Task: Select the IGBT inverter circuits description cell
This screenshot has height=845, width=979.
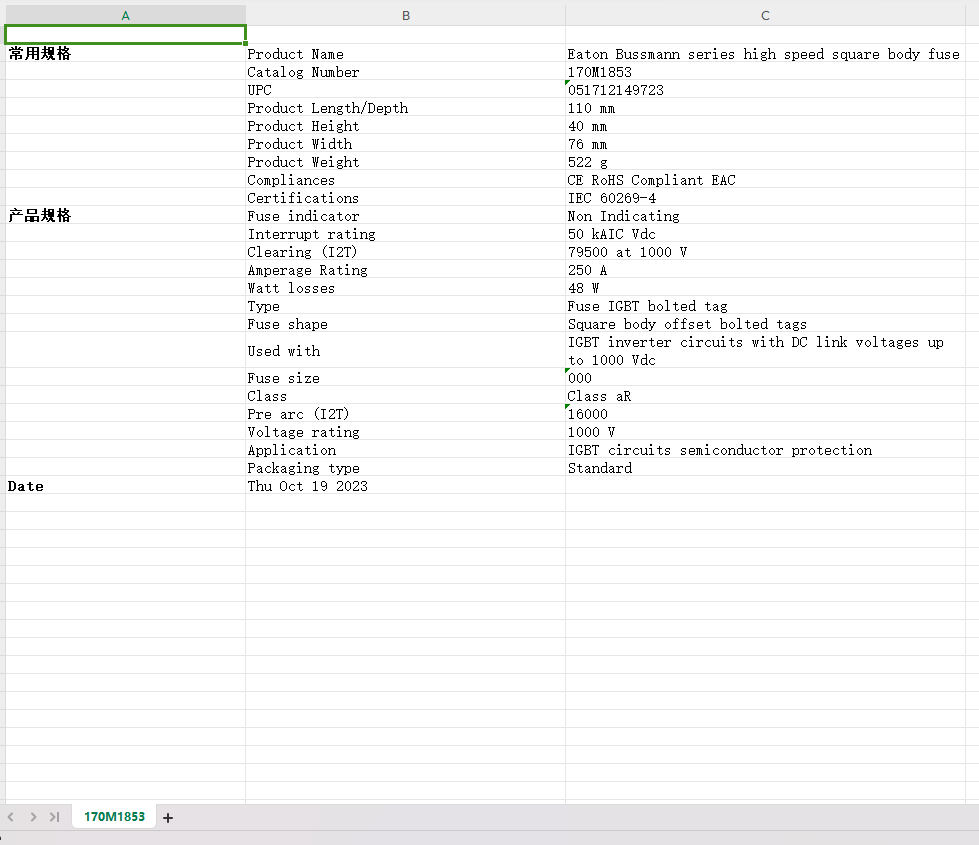Action: 765,351
